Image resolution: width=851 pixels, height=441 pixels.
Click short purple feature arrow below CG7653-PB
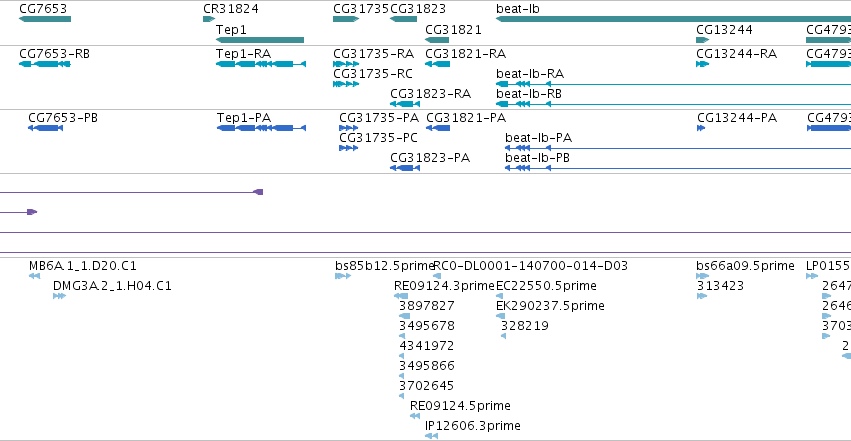32,212
